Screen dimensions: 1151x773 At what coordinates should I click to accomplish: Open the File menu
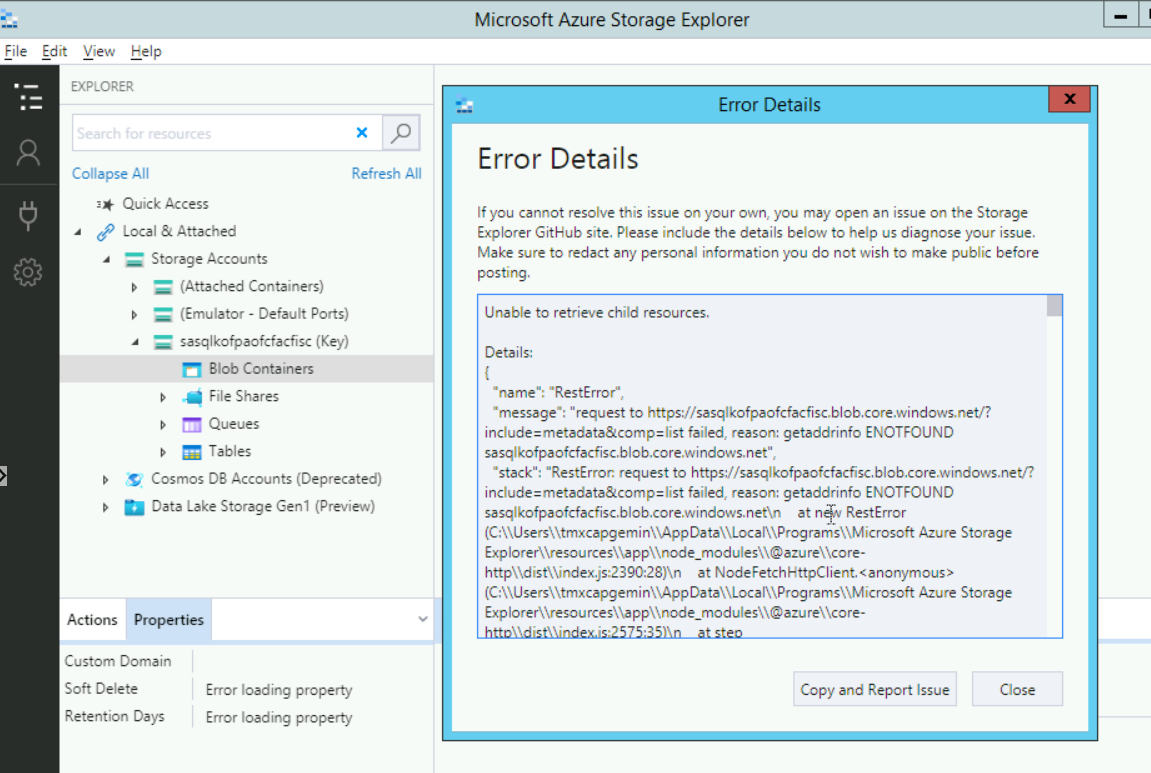coord(15,51)
